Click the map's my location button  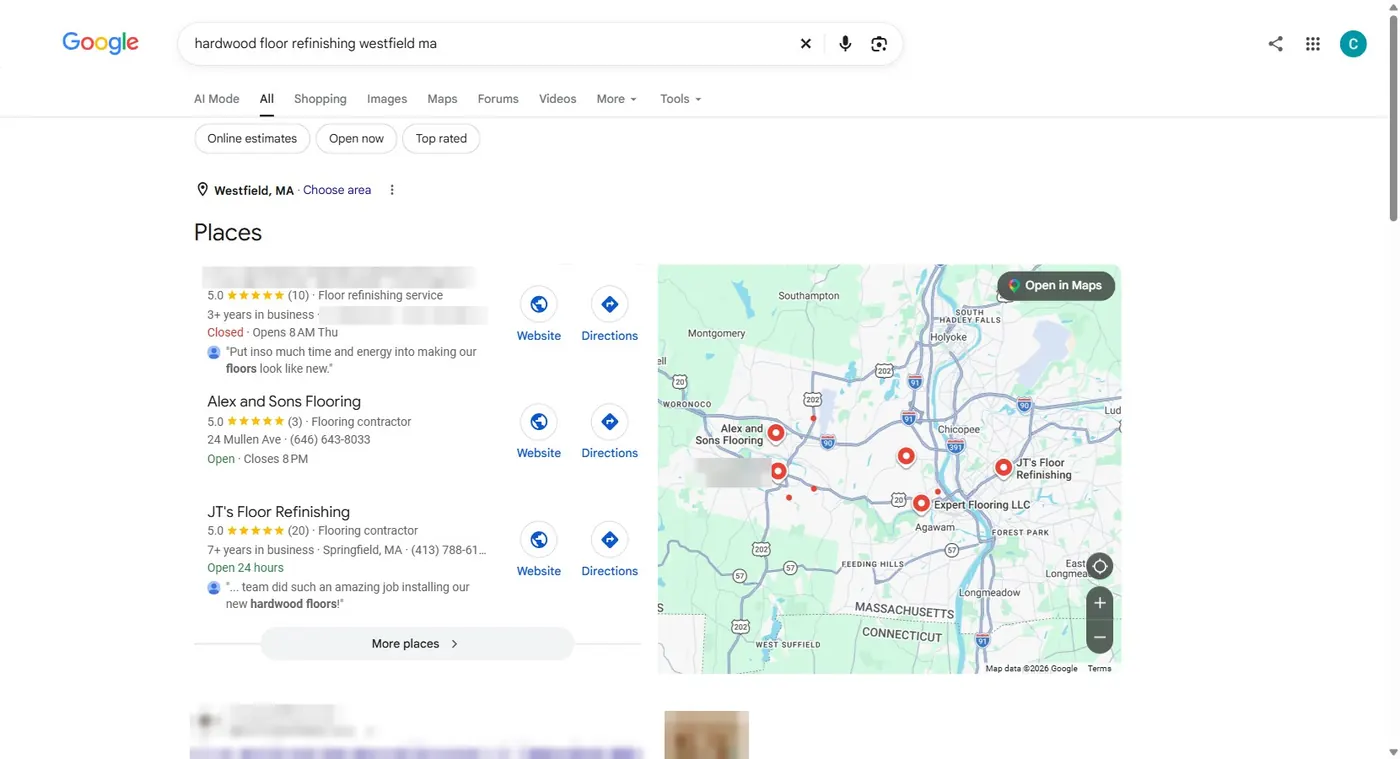pos(1100,566)
